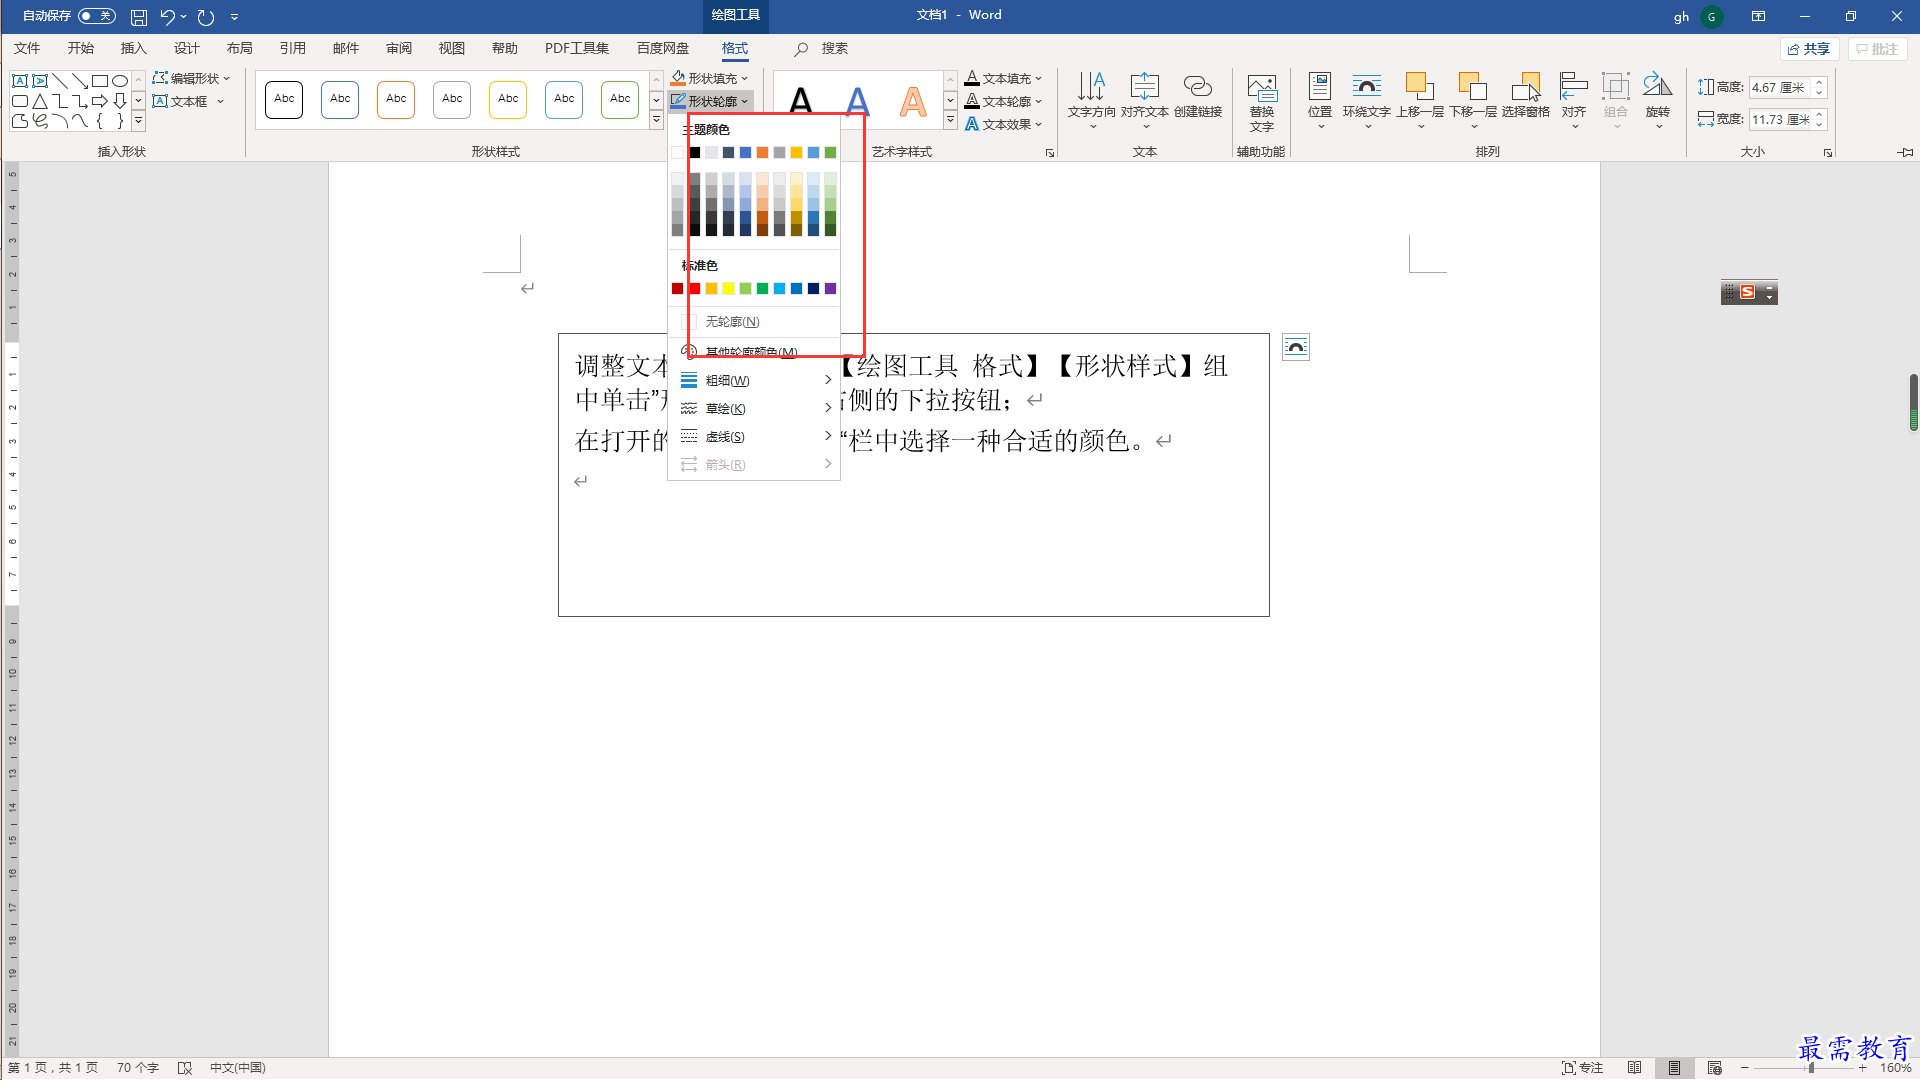
Task: Open the 位置 position tool
Action: click(1319, 98)
